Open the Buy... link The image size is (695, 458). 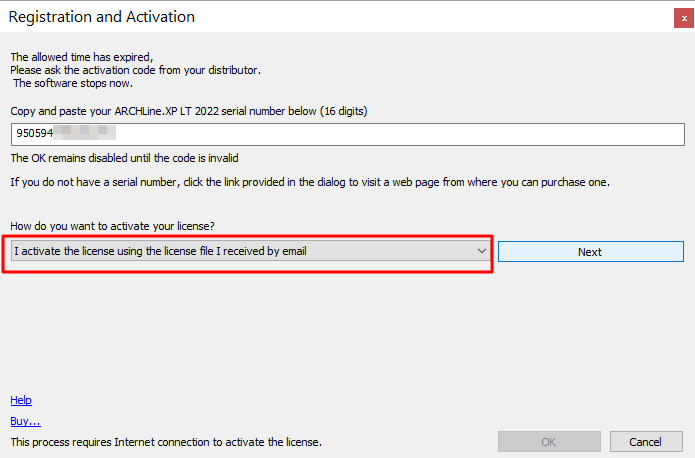tap(25, 421)
